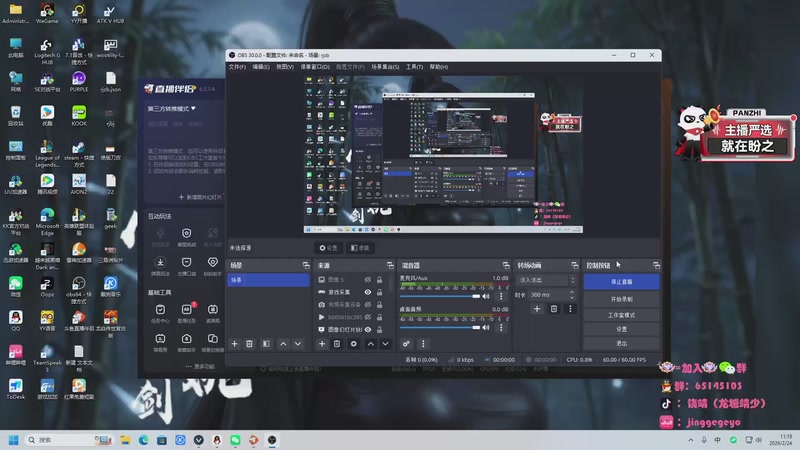Open 设置 button in control panel
The width and height of the screenshot is (800, 450).
tap(621, 330)
